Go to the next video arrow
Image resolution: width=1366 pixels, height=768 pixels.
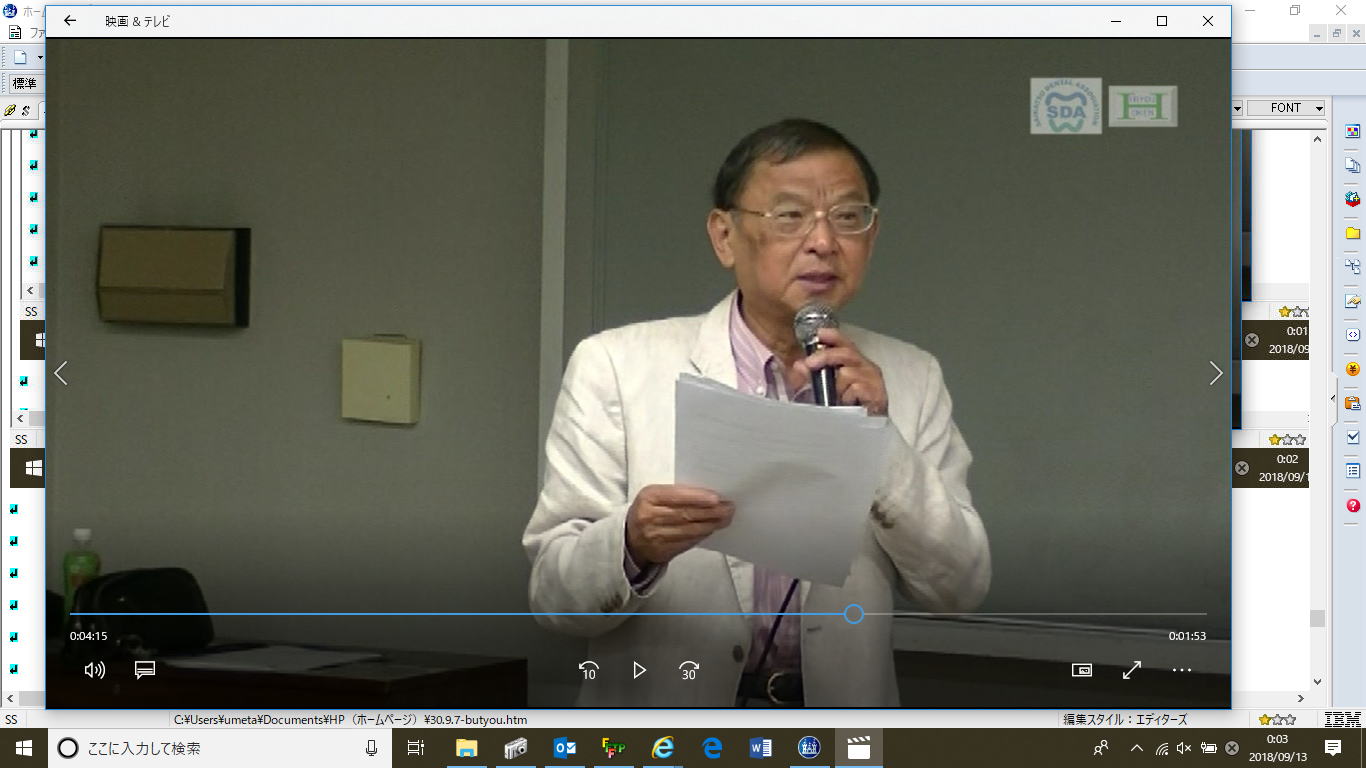1215,373
